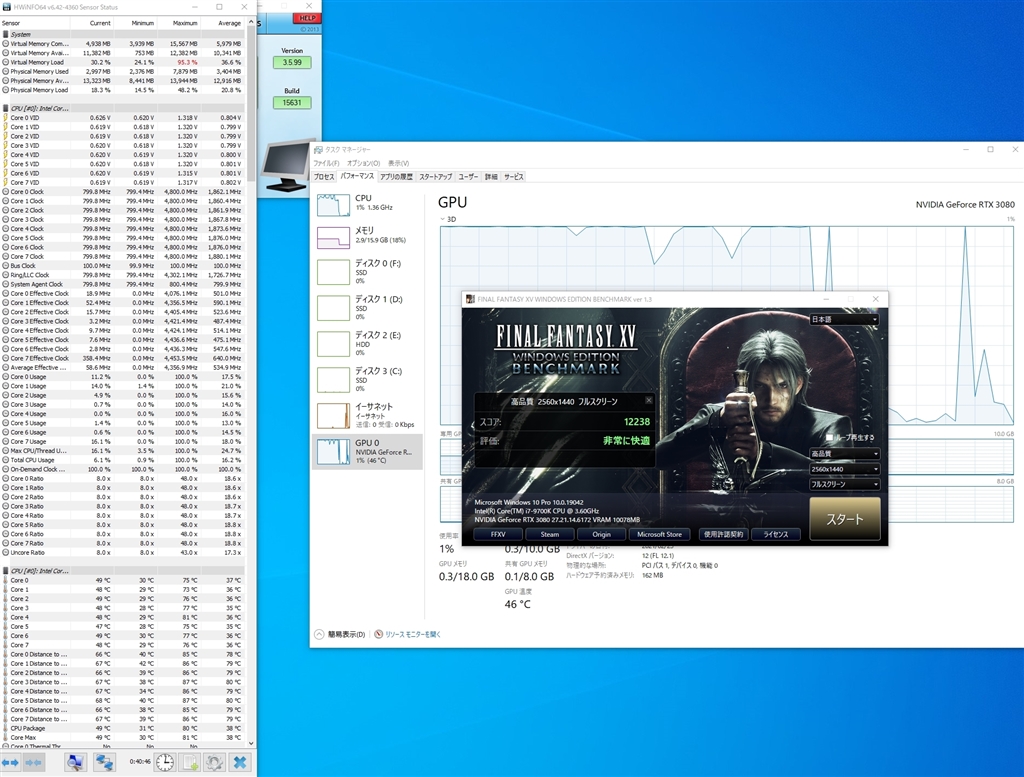Open the 日本語 language dropdown
Viewport: 1024px width, 777px height.
845,320
